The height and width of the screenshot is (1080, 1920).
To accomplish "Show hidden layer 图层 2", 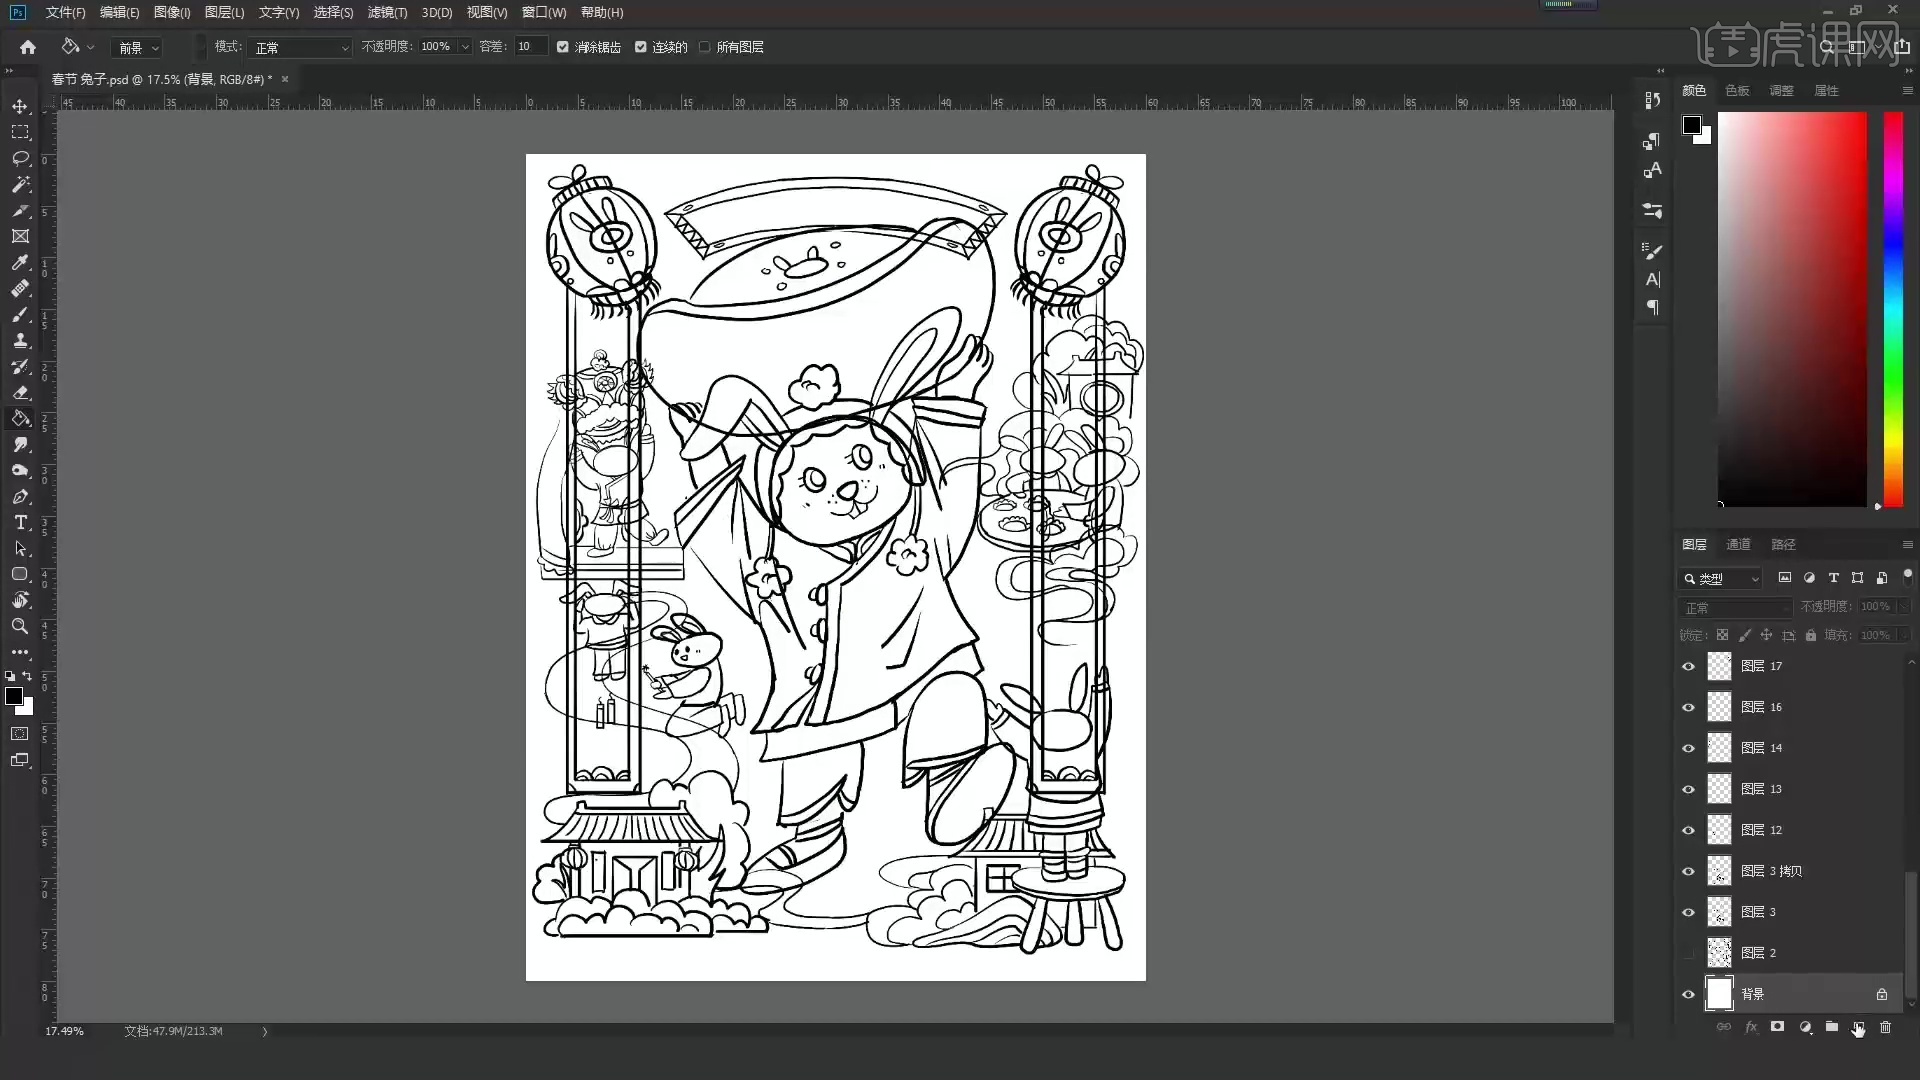I will tap(1688, 953).
